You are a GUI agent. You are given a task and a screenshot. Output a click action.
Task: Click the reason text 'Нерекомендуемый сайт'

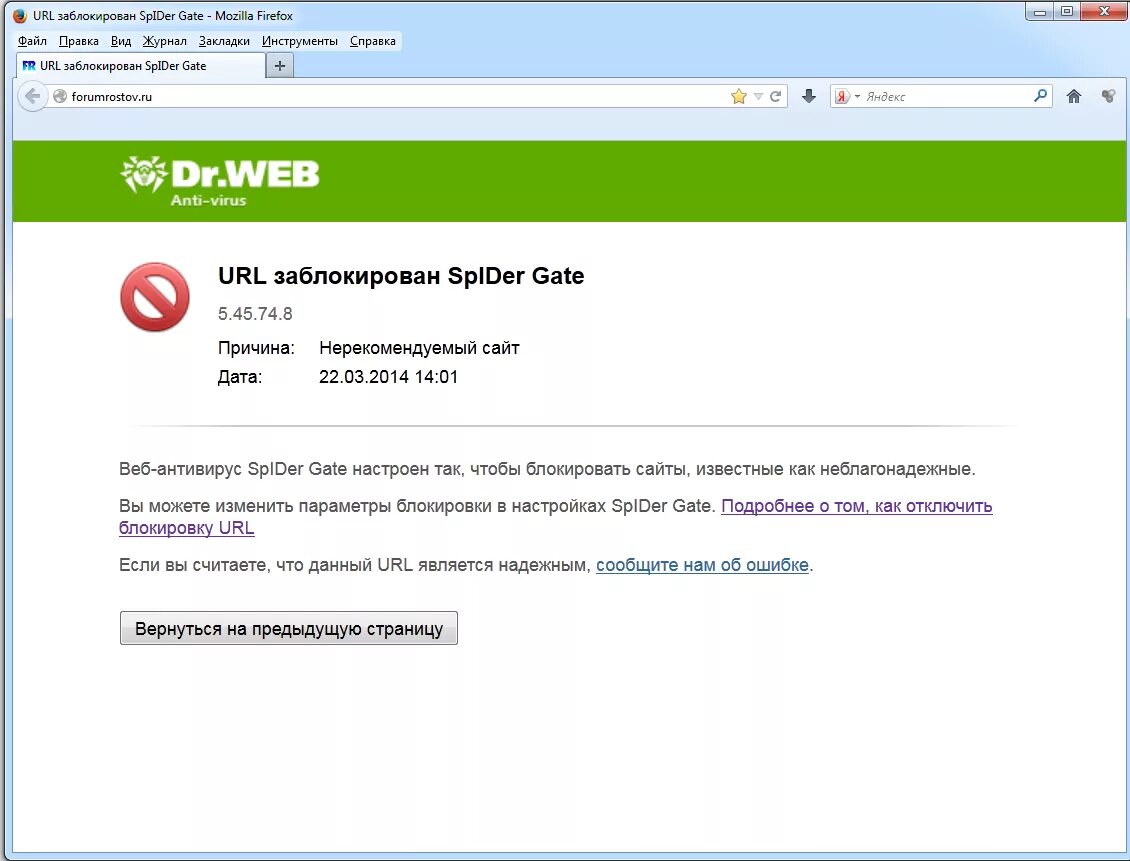tap(419, 348)
